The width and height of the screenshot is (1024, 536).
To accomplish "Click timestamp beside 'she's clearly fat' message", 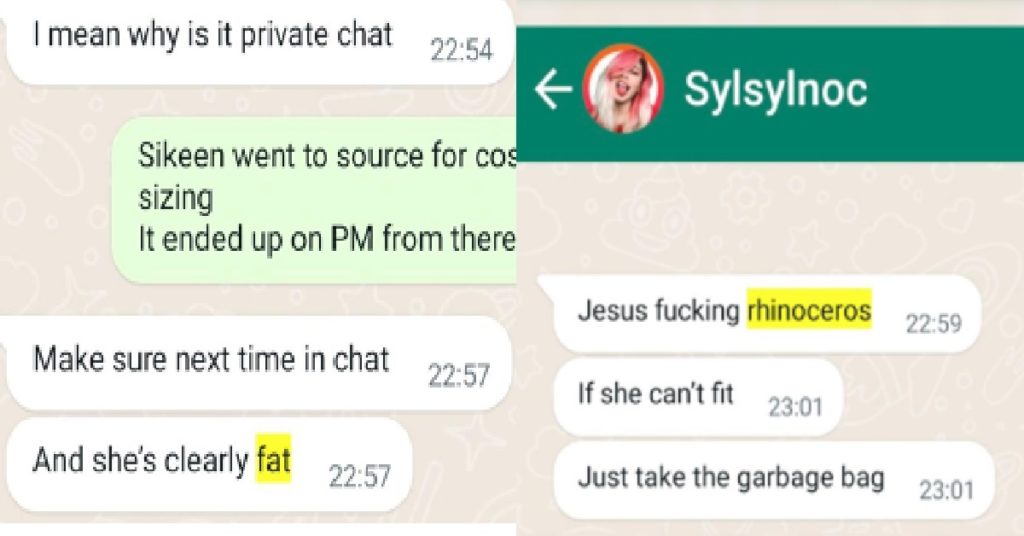I will [x=359, y=476].
